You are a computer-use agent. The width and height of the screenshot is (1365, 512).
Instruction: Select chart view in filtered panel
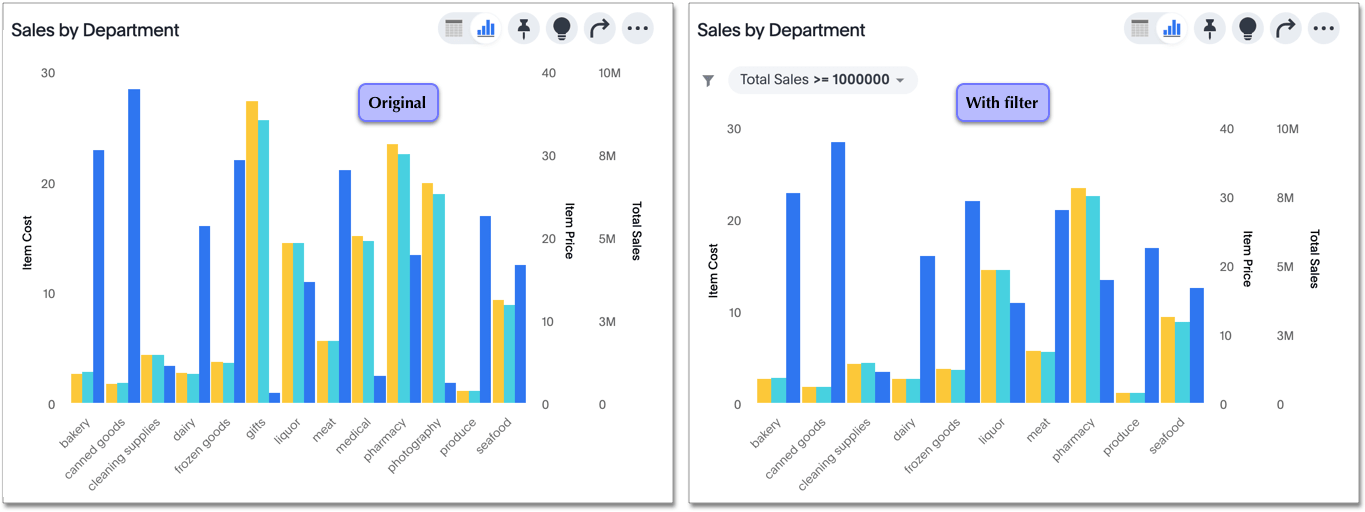tap(1172, 29)
